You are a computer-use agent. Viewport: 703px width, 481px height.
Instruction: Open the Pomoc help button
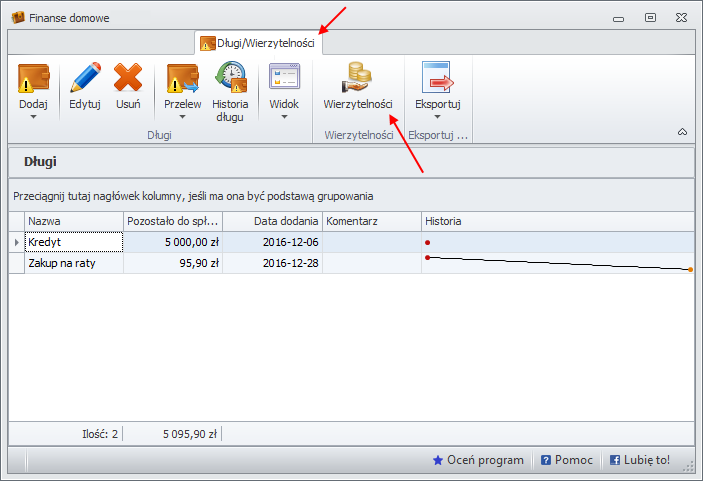pyautogui.click(x=566, y=460)
